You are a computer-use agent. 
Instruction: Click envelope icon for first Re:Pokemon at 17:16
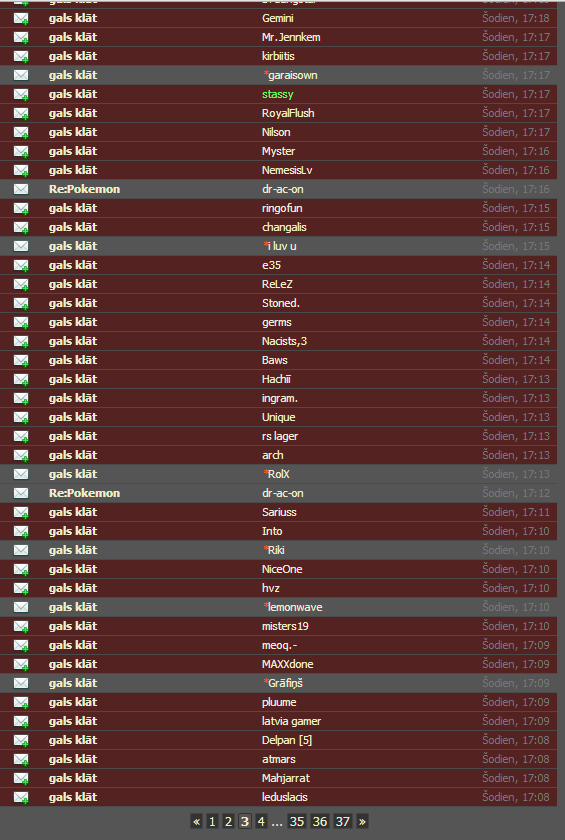click(21, 189)
